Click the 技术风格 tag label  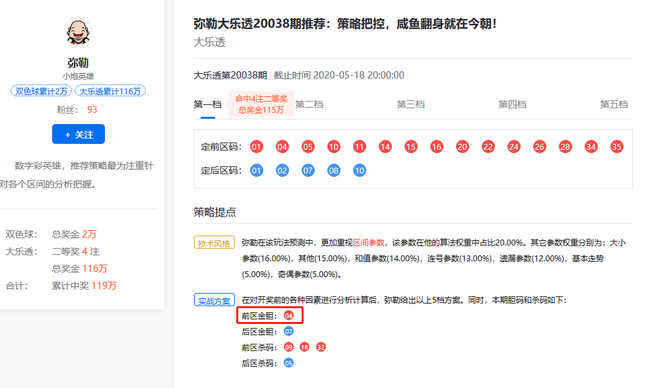(x=214, y=242)
